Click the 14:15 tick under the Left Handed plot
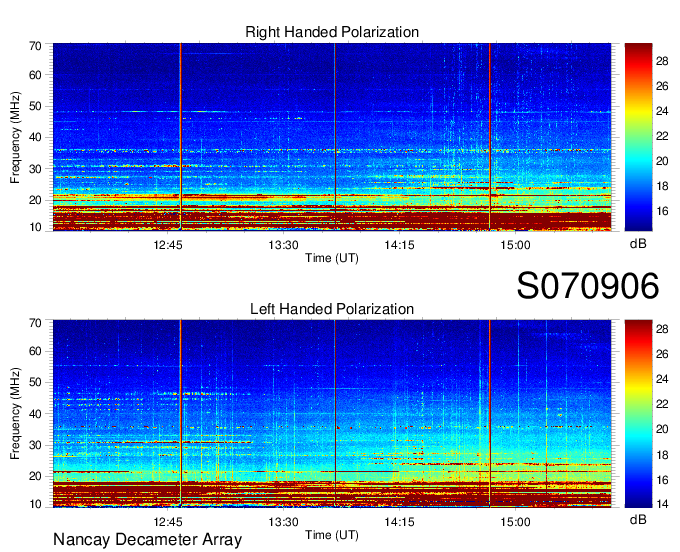 pyautogui.click(x=399, y=522)
